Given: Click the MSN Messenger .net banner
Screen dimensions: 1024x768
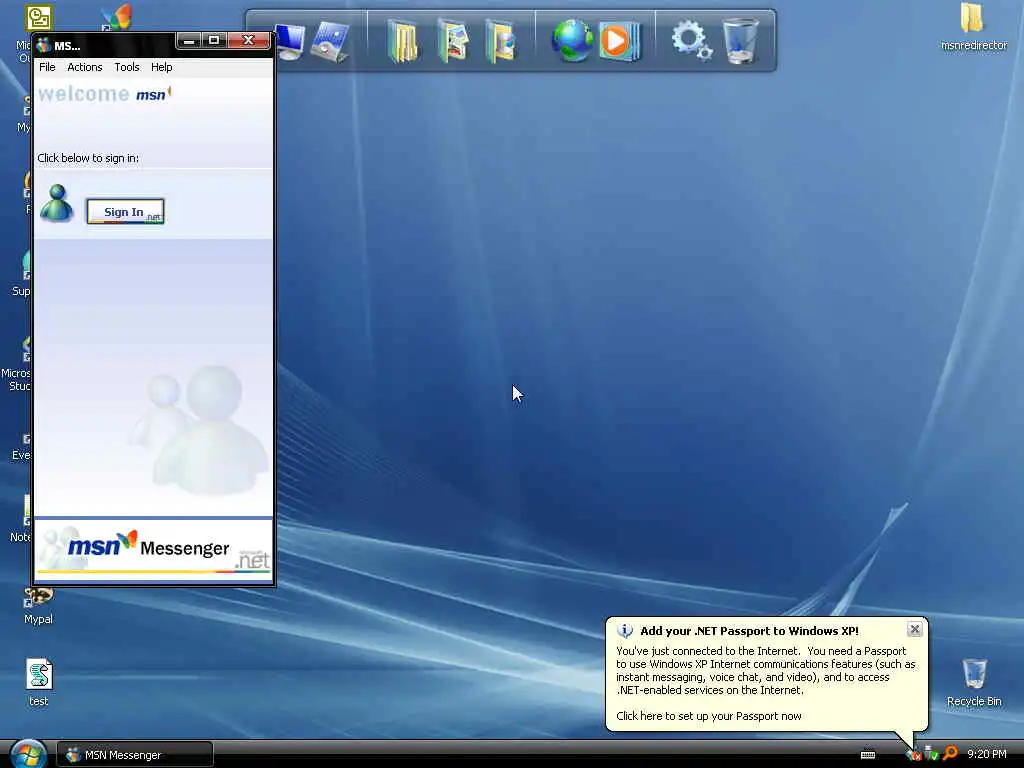Looking at the screenshot, I should [153, 549].
